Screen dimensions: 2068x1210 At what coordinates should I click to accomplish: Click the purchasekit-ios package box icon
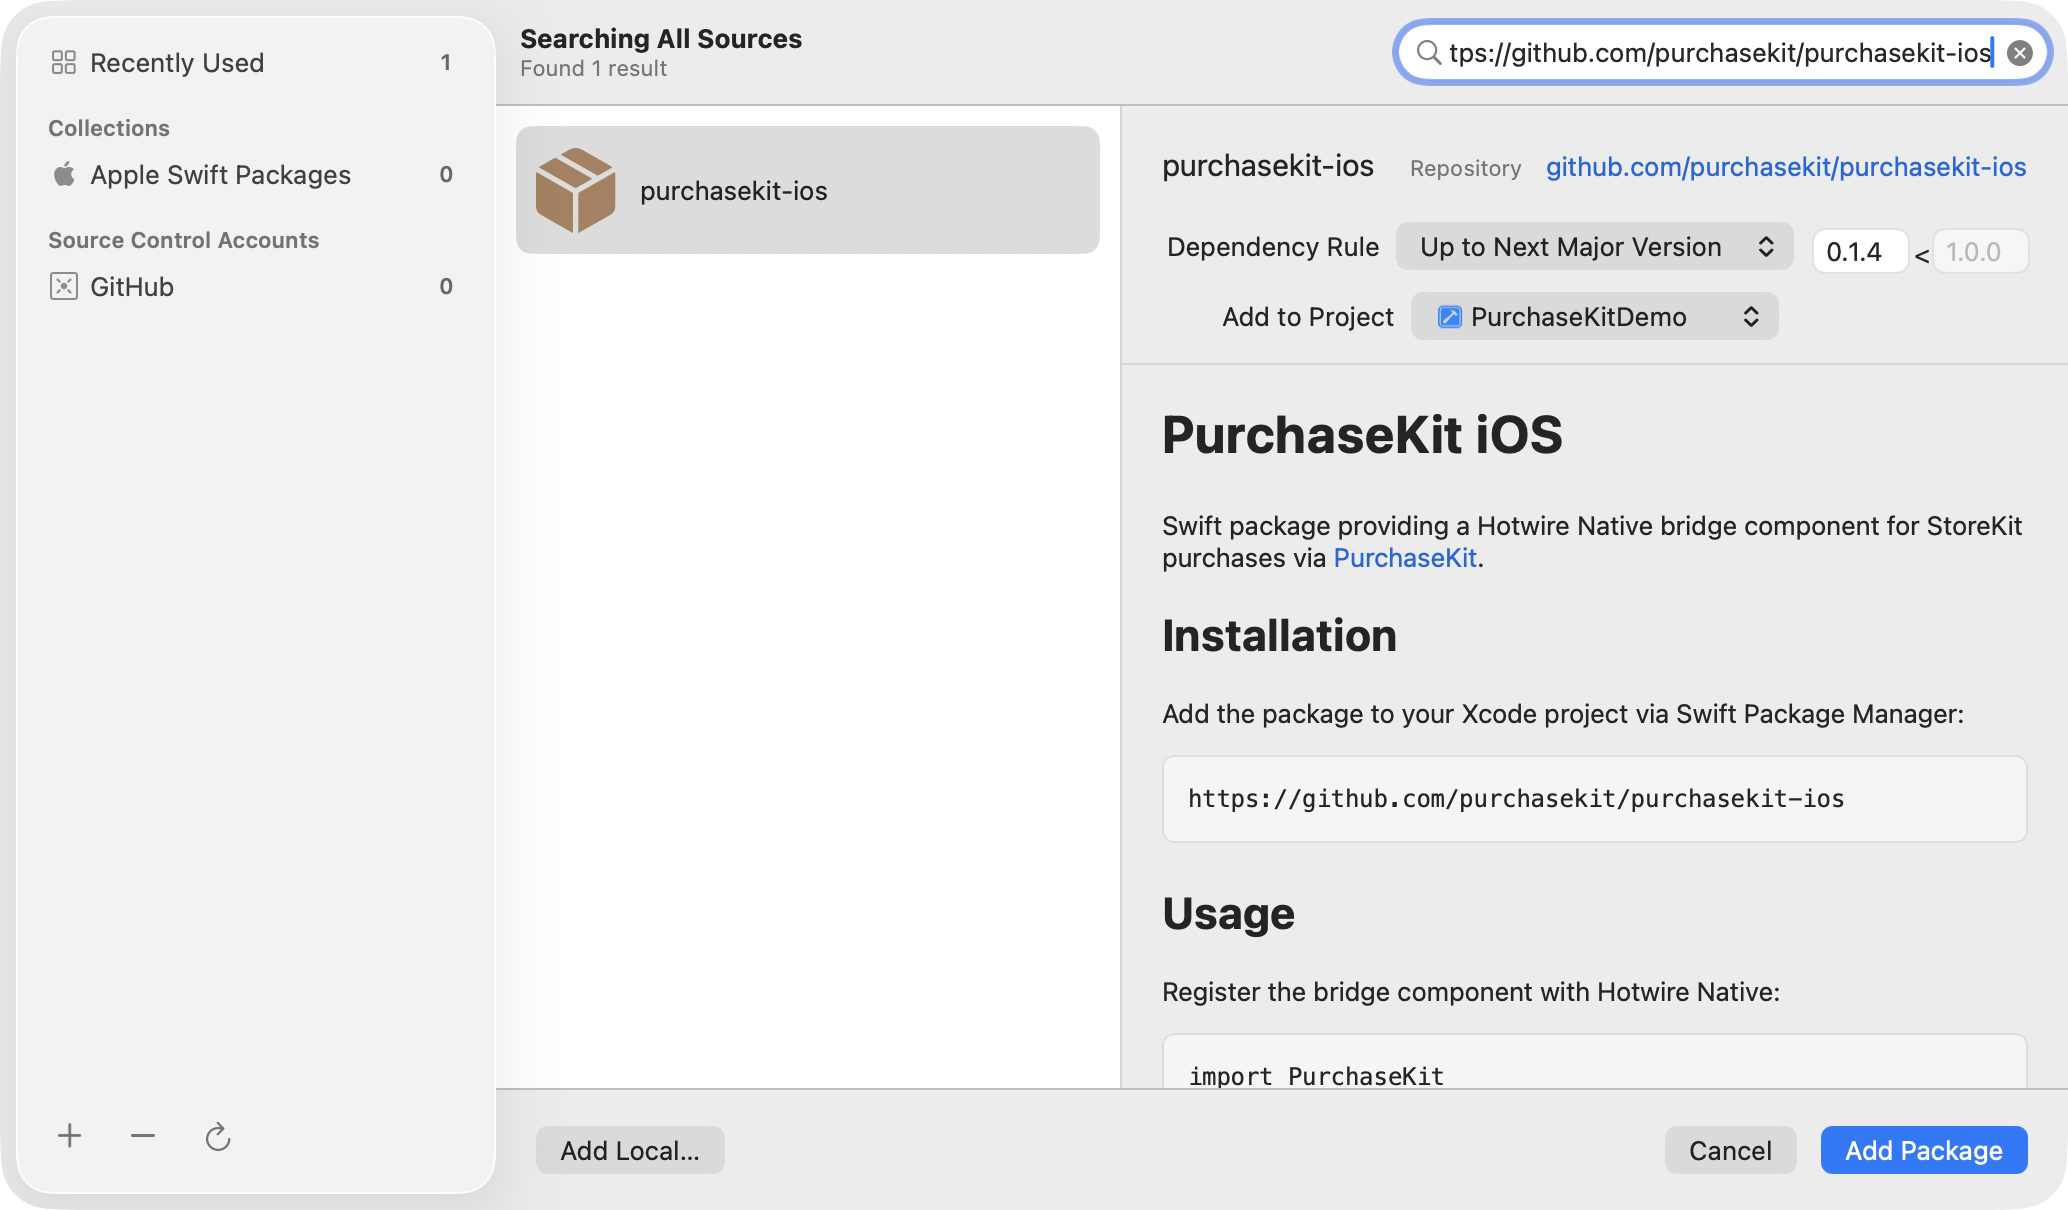pyautogui.click(x=575, y=190)
